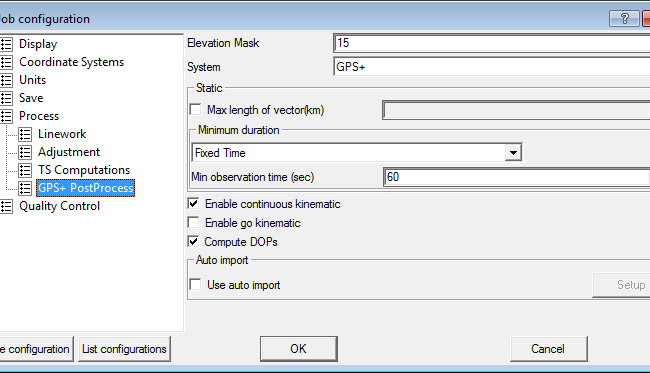Click the Min observation time (sec) label
Viewport: 650px width, 373px height.
pyautogui.click(x=252, y=177)
